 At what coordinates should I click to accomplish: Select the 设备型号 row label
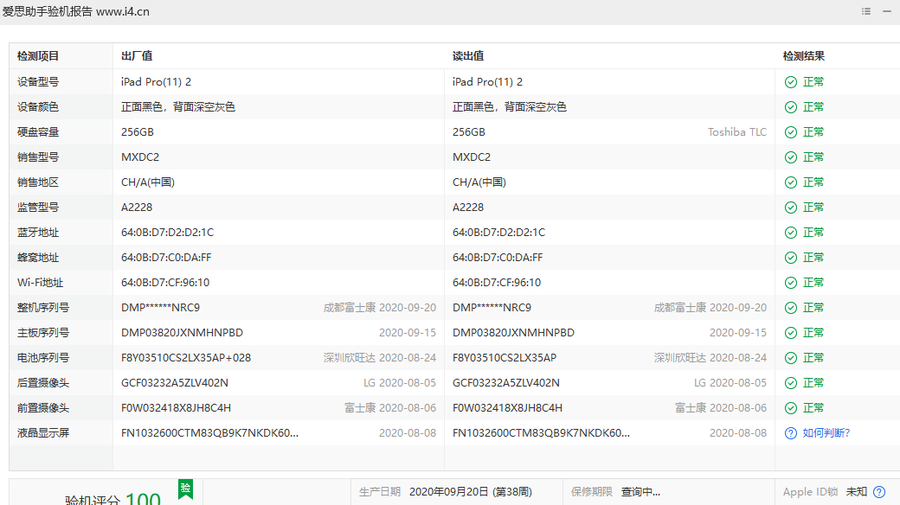(x=38, y=82)
